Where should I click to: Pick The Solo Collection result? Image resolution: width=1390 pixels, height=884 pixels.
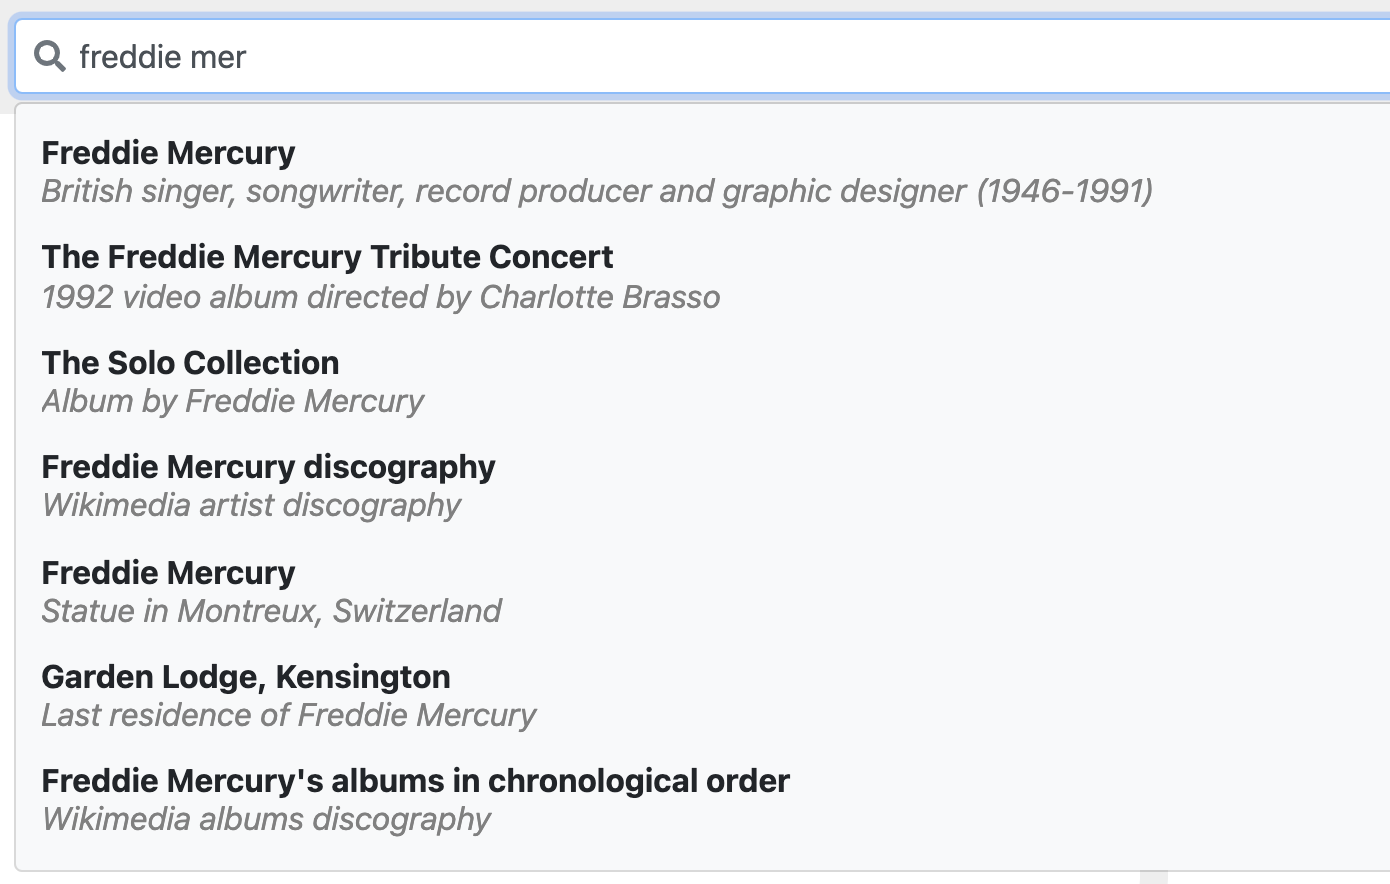pos(190,363)
